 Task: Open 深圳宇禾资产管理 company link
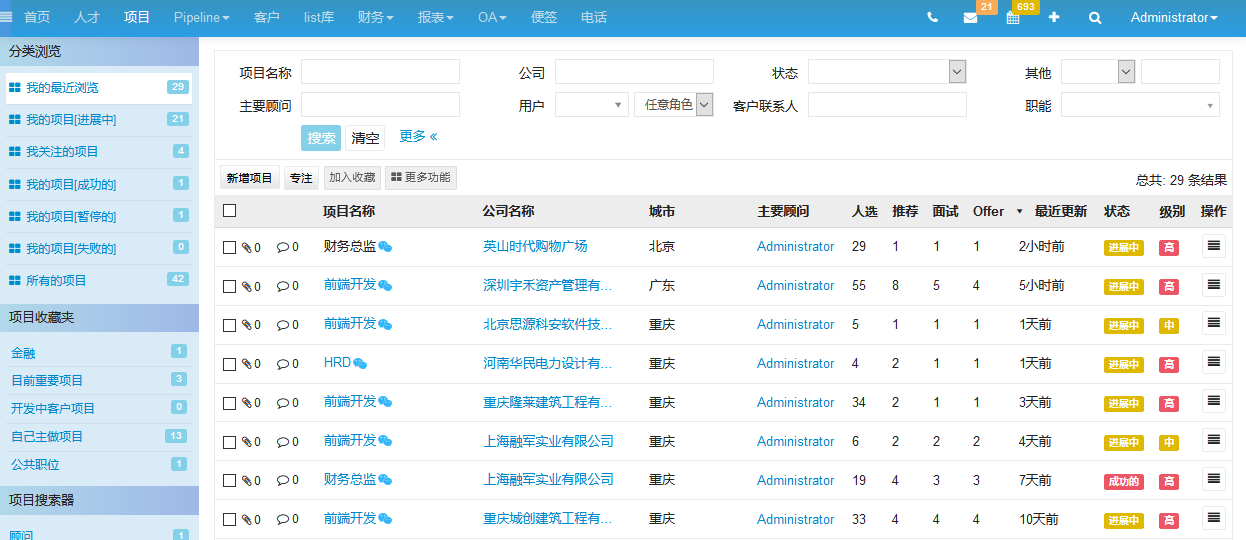(547, 286)
